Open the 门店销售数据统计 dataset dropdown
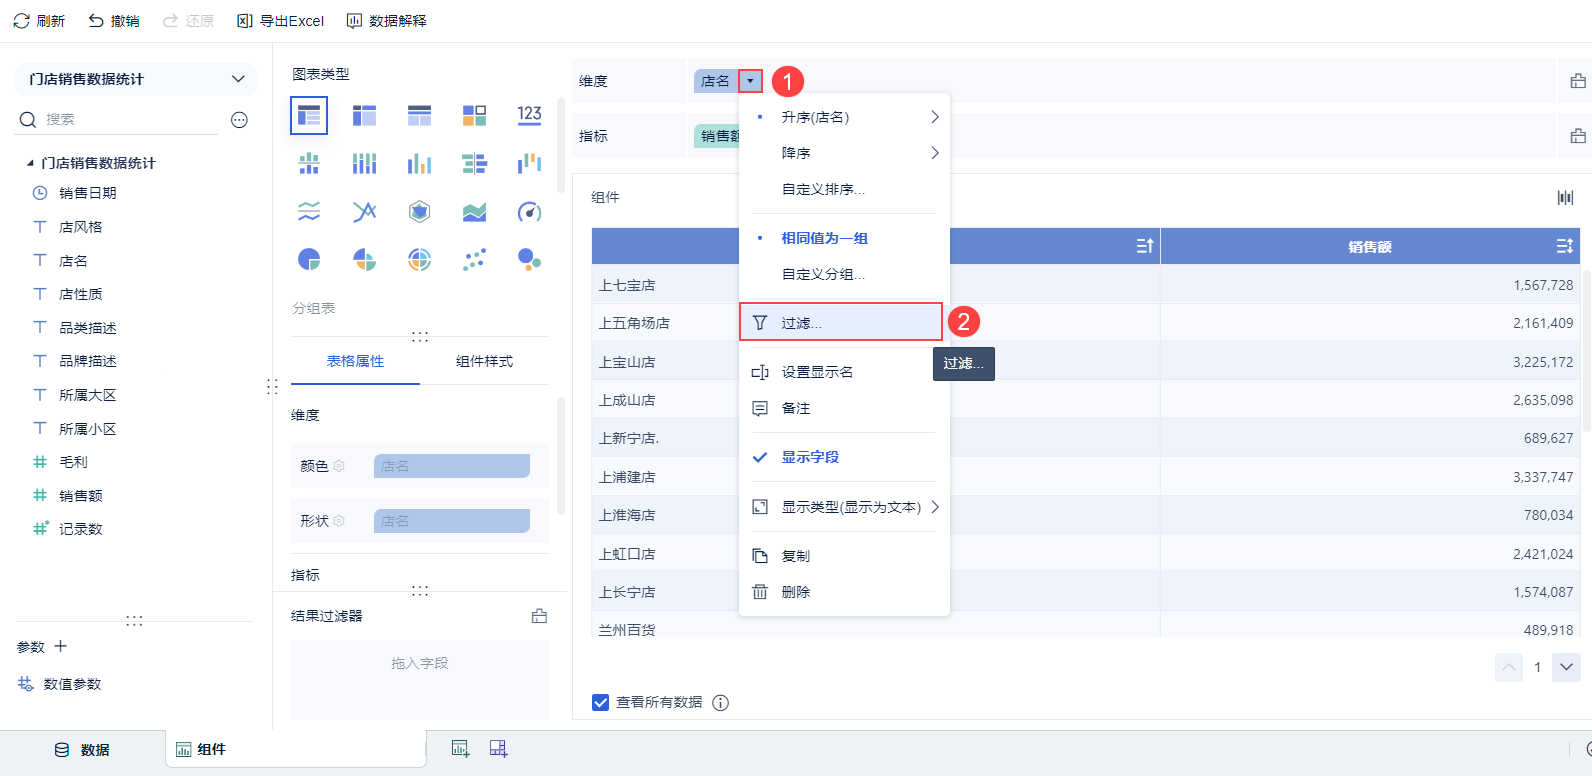This screenshot has width=1592, height=776. [136, 79]
